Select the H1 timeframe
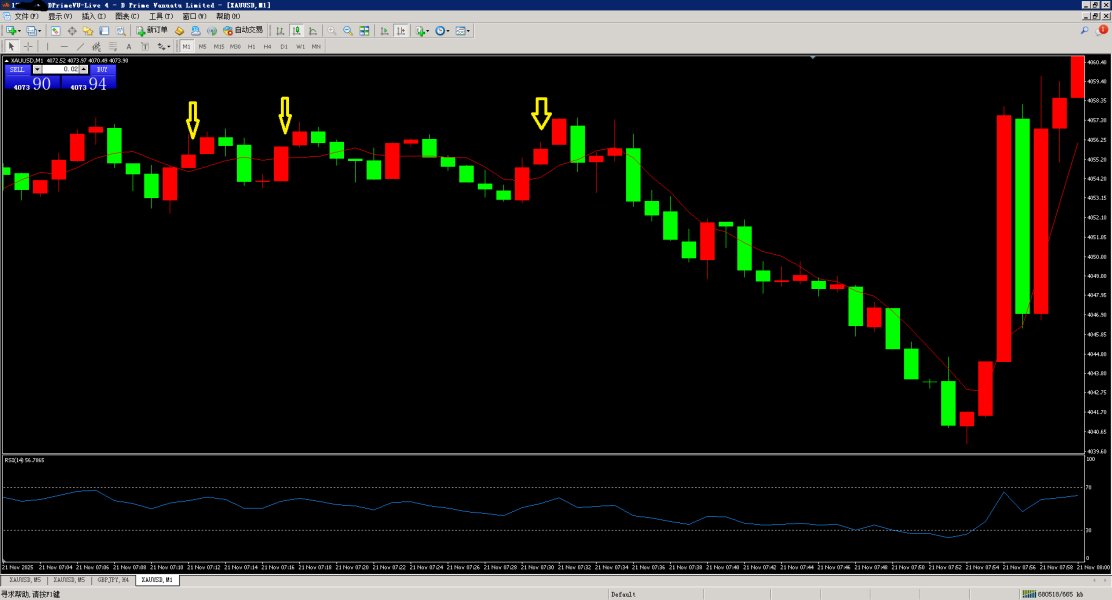Viewport: 1112px width, 600px height. pyautogui.click(x=252, y=47)
